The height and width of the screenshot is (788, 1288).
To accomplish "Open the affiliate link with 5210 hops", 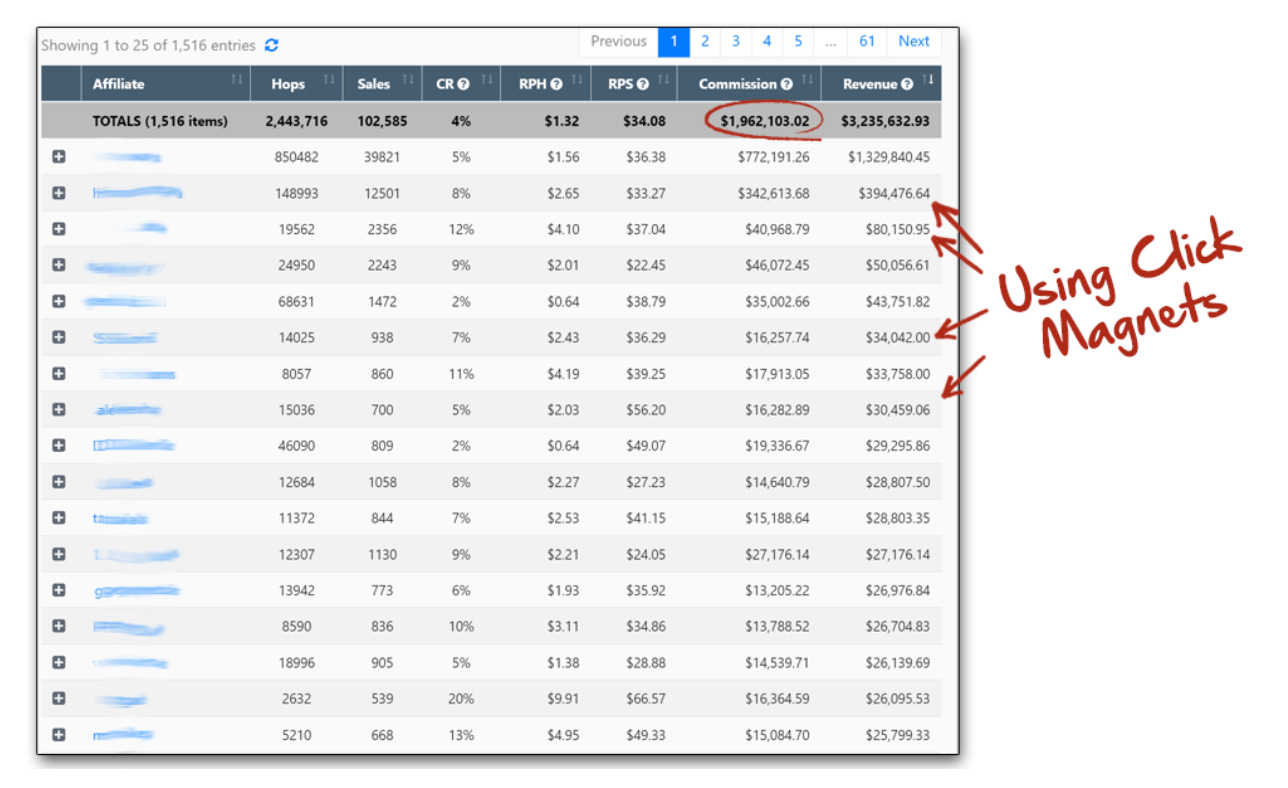I will coord(123,734).
